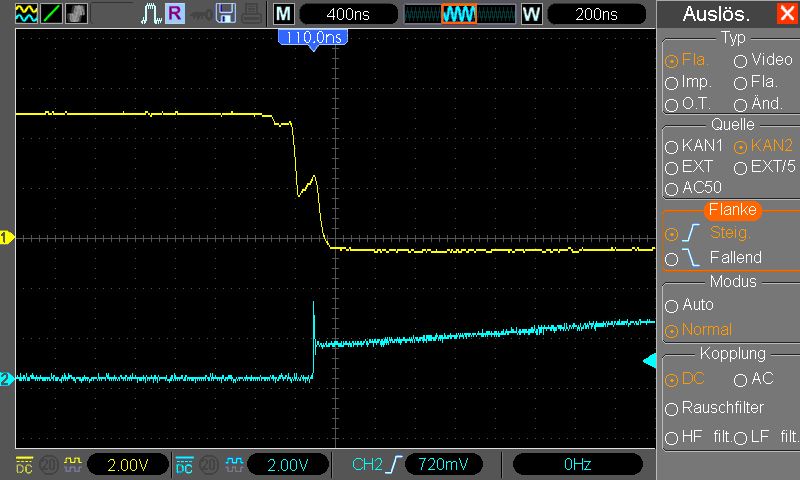Click the CH2 trigger source label
The height and width of the screenshot is (480, 800).
tap(367, 464)
